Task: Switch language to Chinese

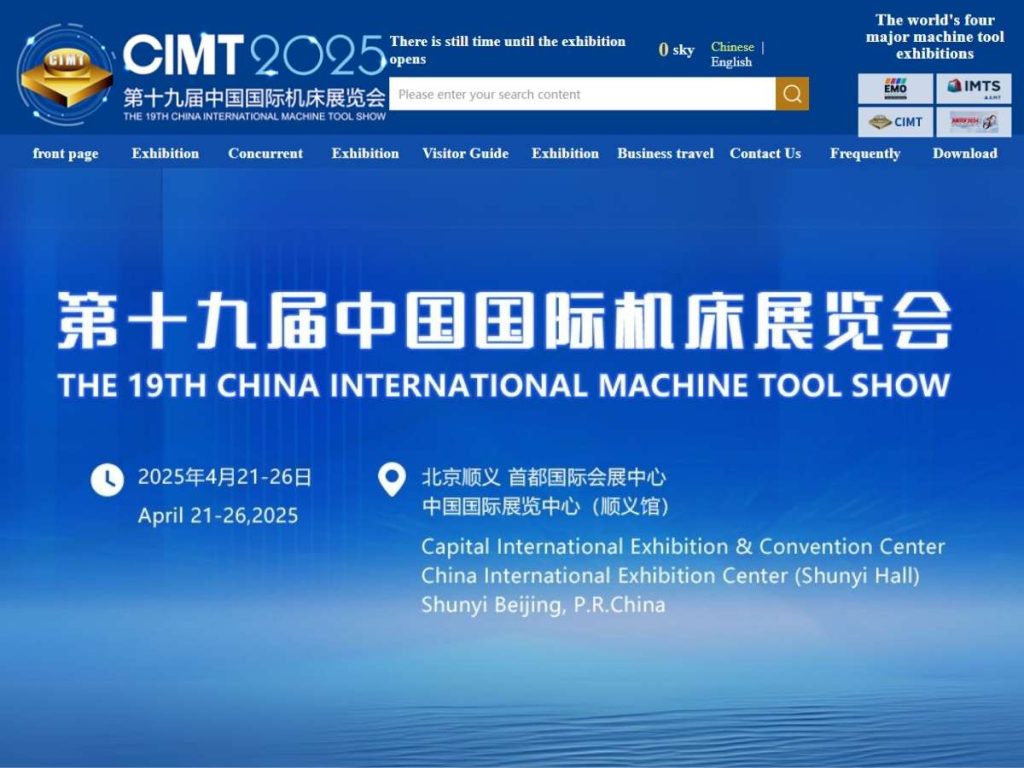Action: point(732,47)
